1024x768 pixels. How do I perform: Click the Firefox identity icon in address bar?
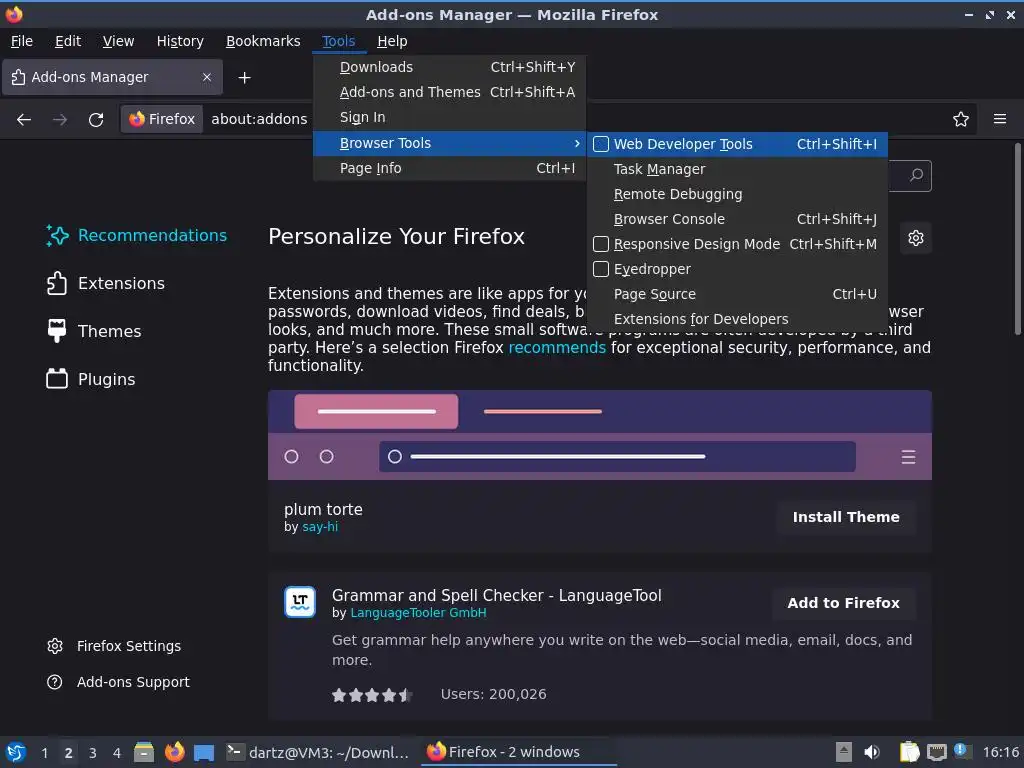(x=163, y=119)
